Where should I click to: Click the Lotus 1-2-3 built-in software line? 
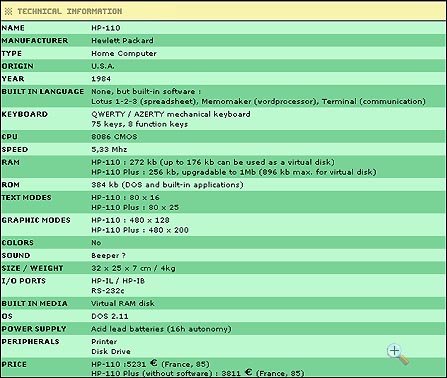tap(258, 101)
